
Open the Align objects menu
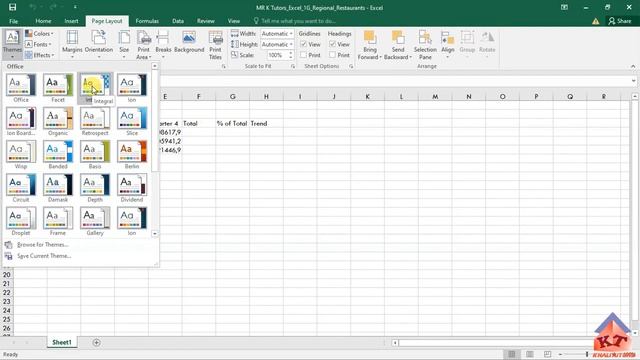[x=448, y=44]
